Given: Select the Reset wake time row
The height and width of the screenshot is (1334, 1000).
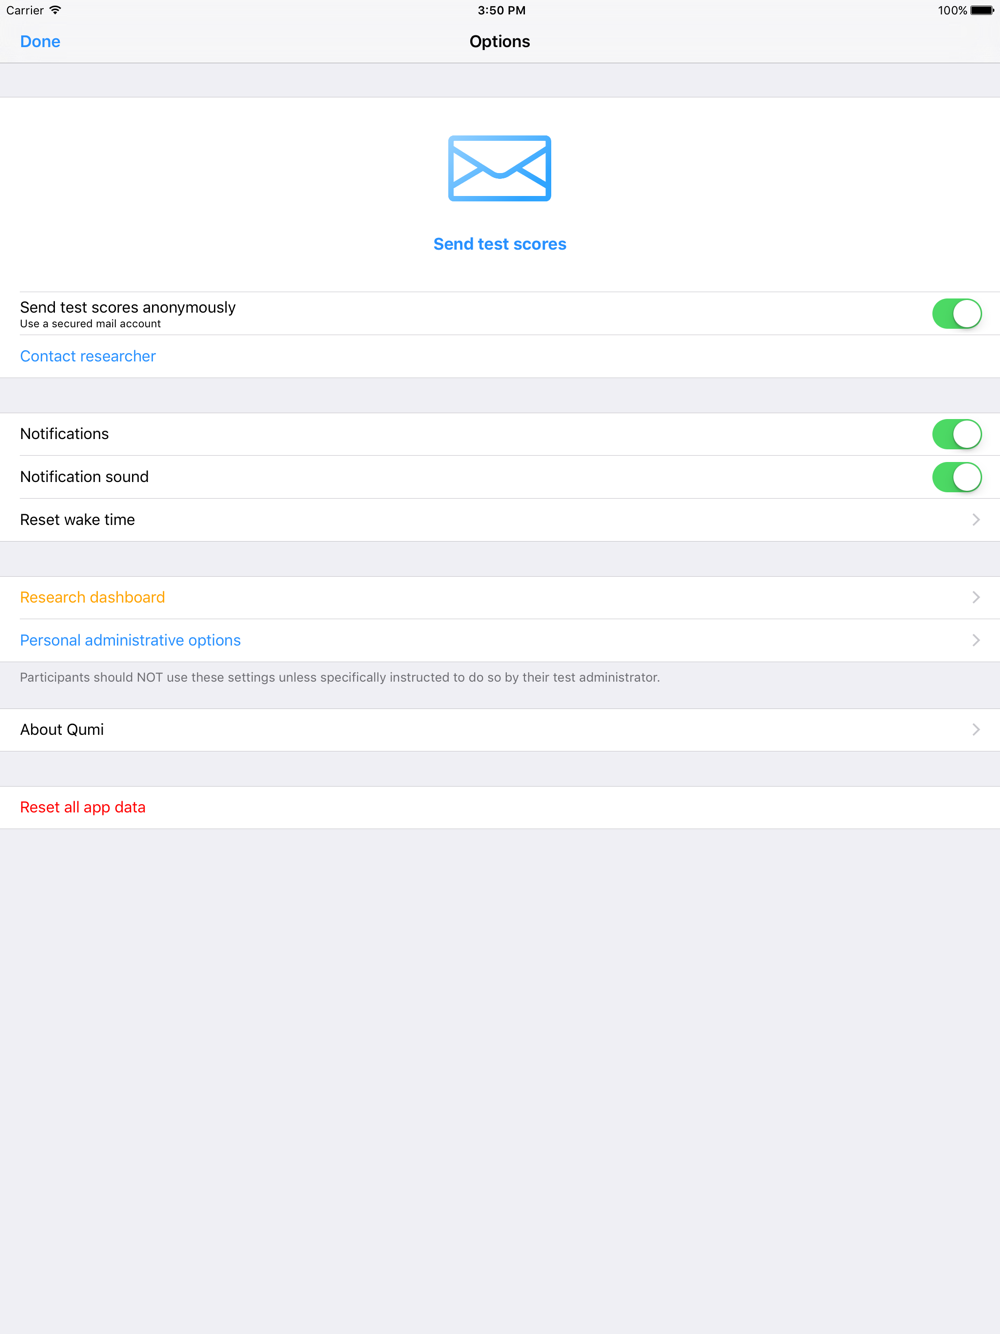Looking at the screenshot, I should pos(500,520).
